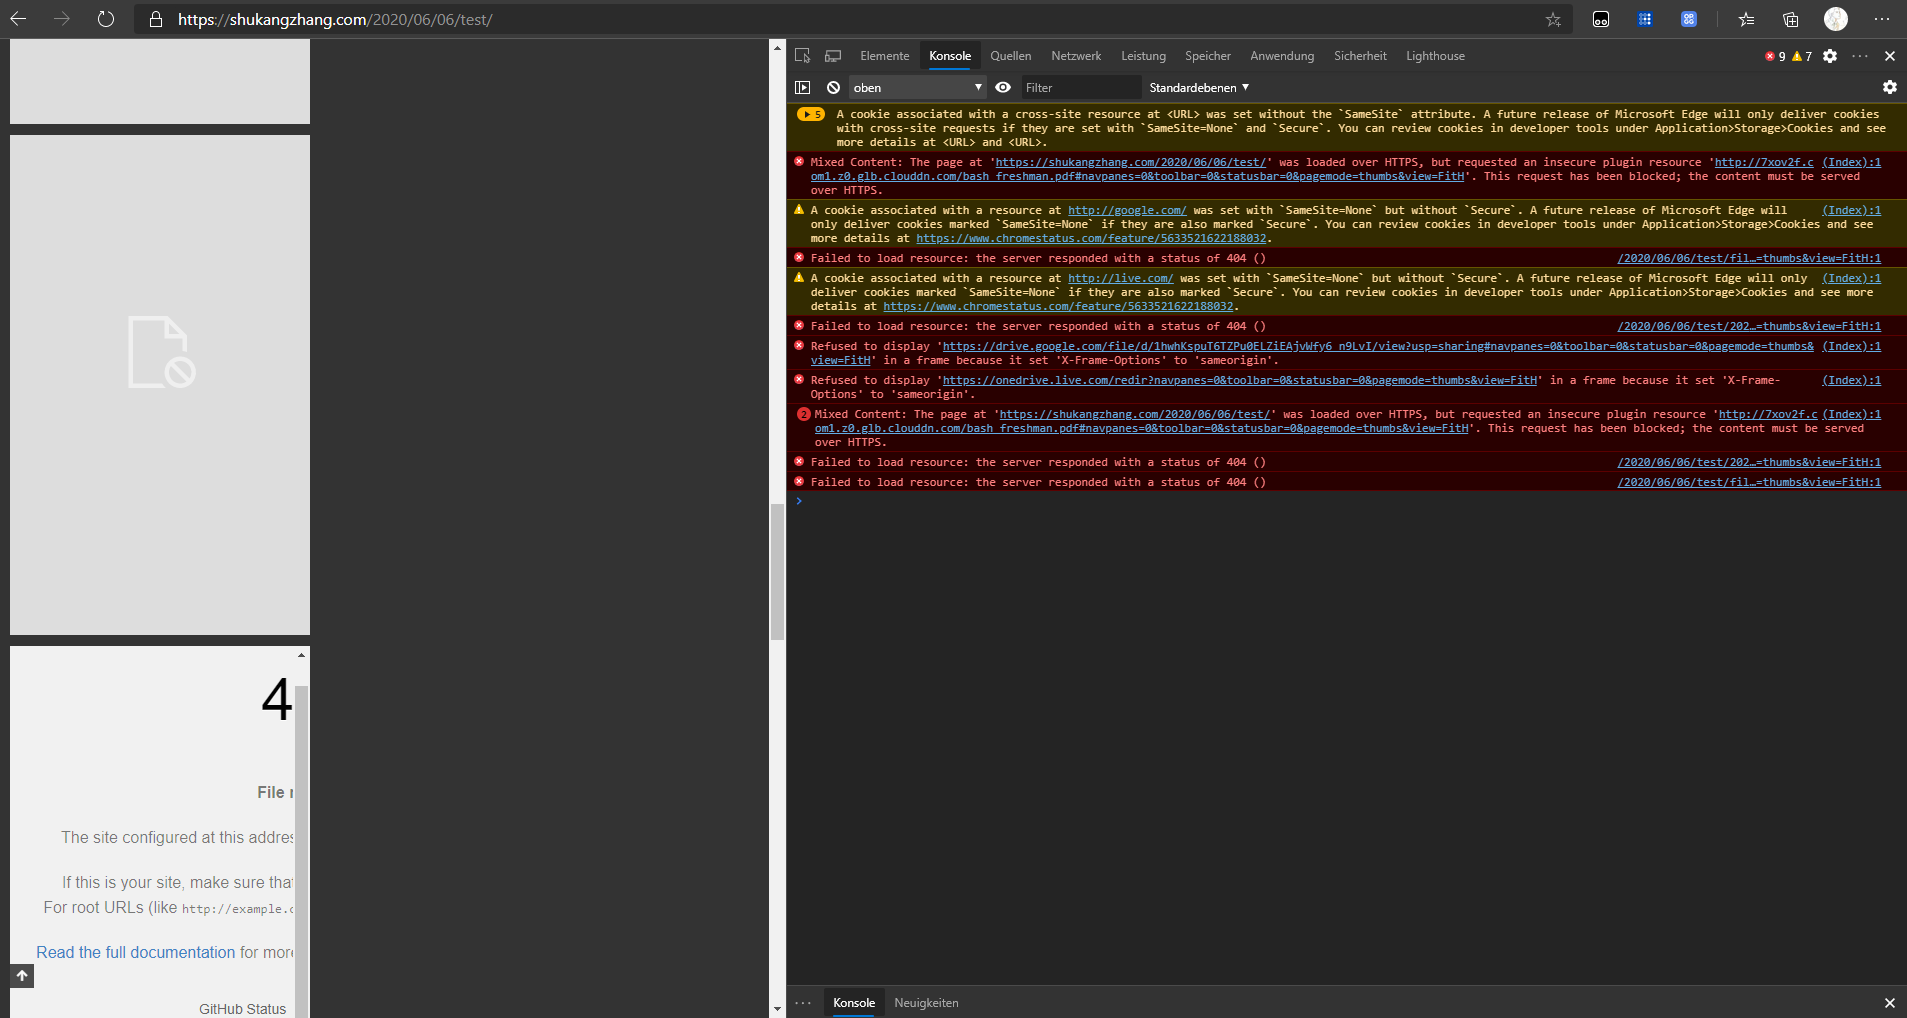This screenshot has height=1018, width=1907.
Task: Toggle device emulation toolbar icon
Action: pyautogui.click(x=833, y=56)
